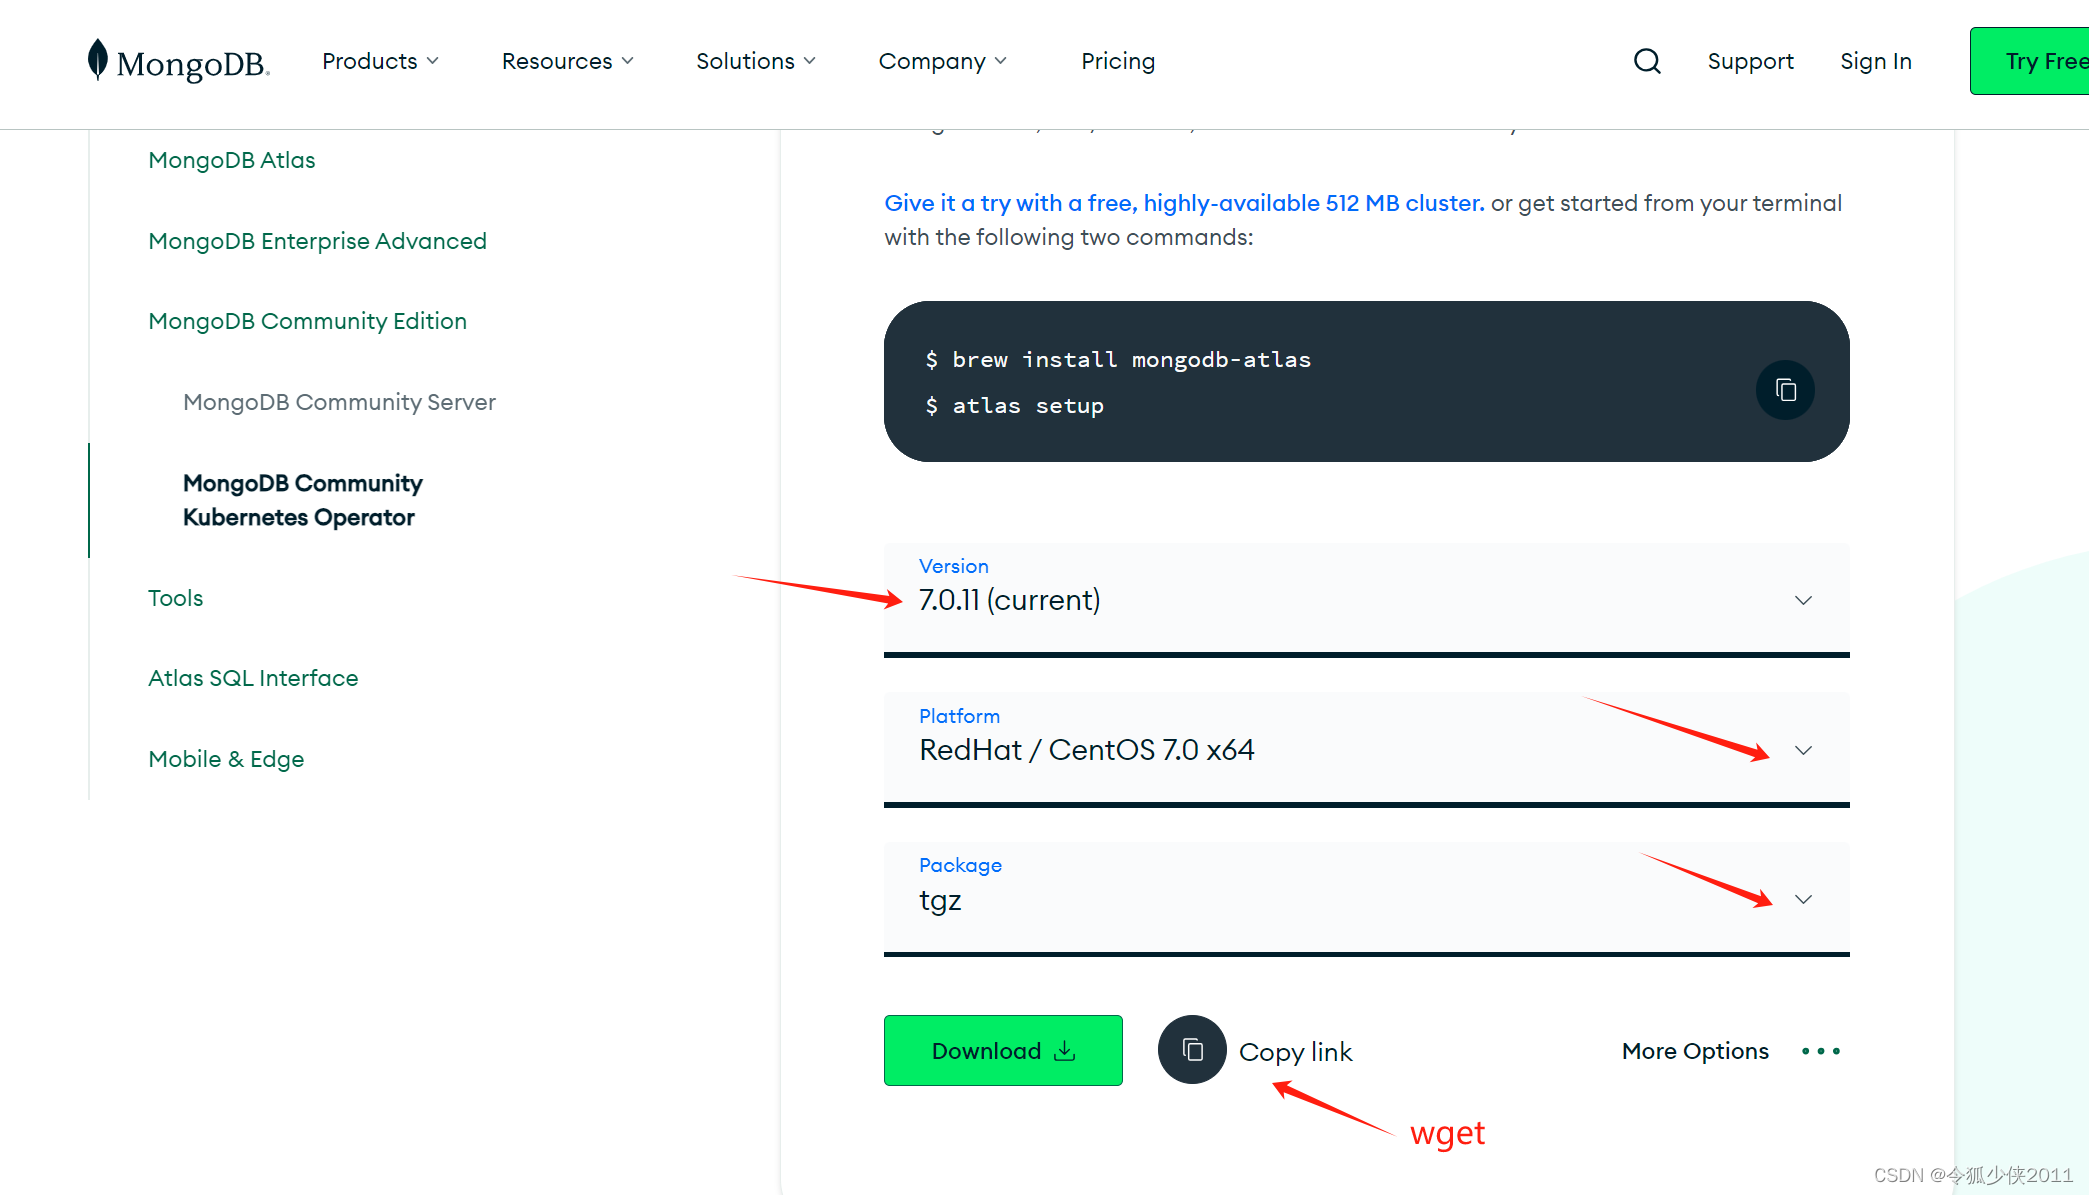
Task: Open the More Options three-dot menu
Action: coord(1820,1051)
